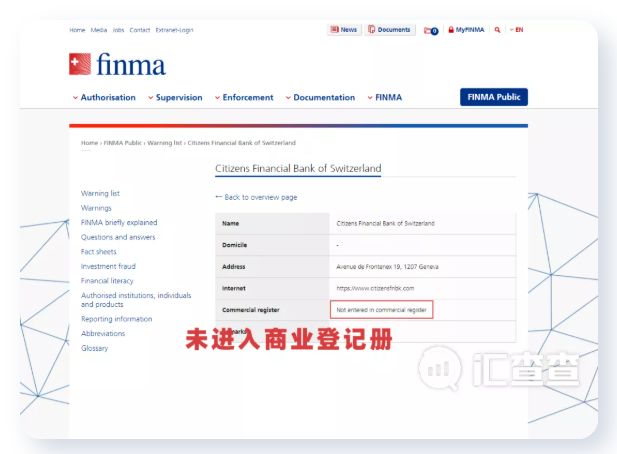617x454 pixels.
Task: Open the Home link in top bar
Action: [77, 30]
